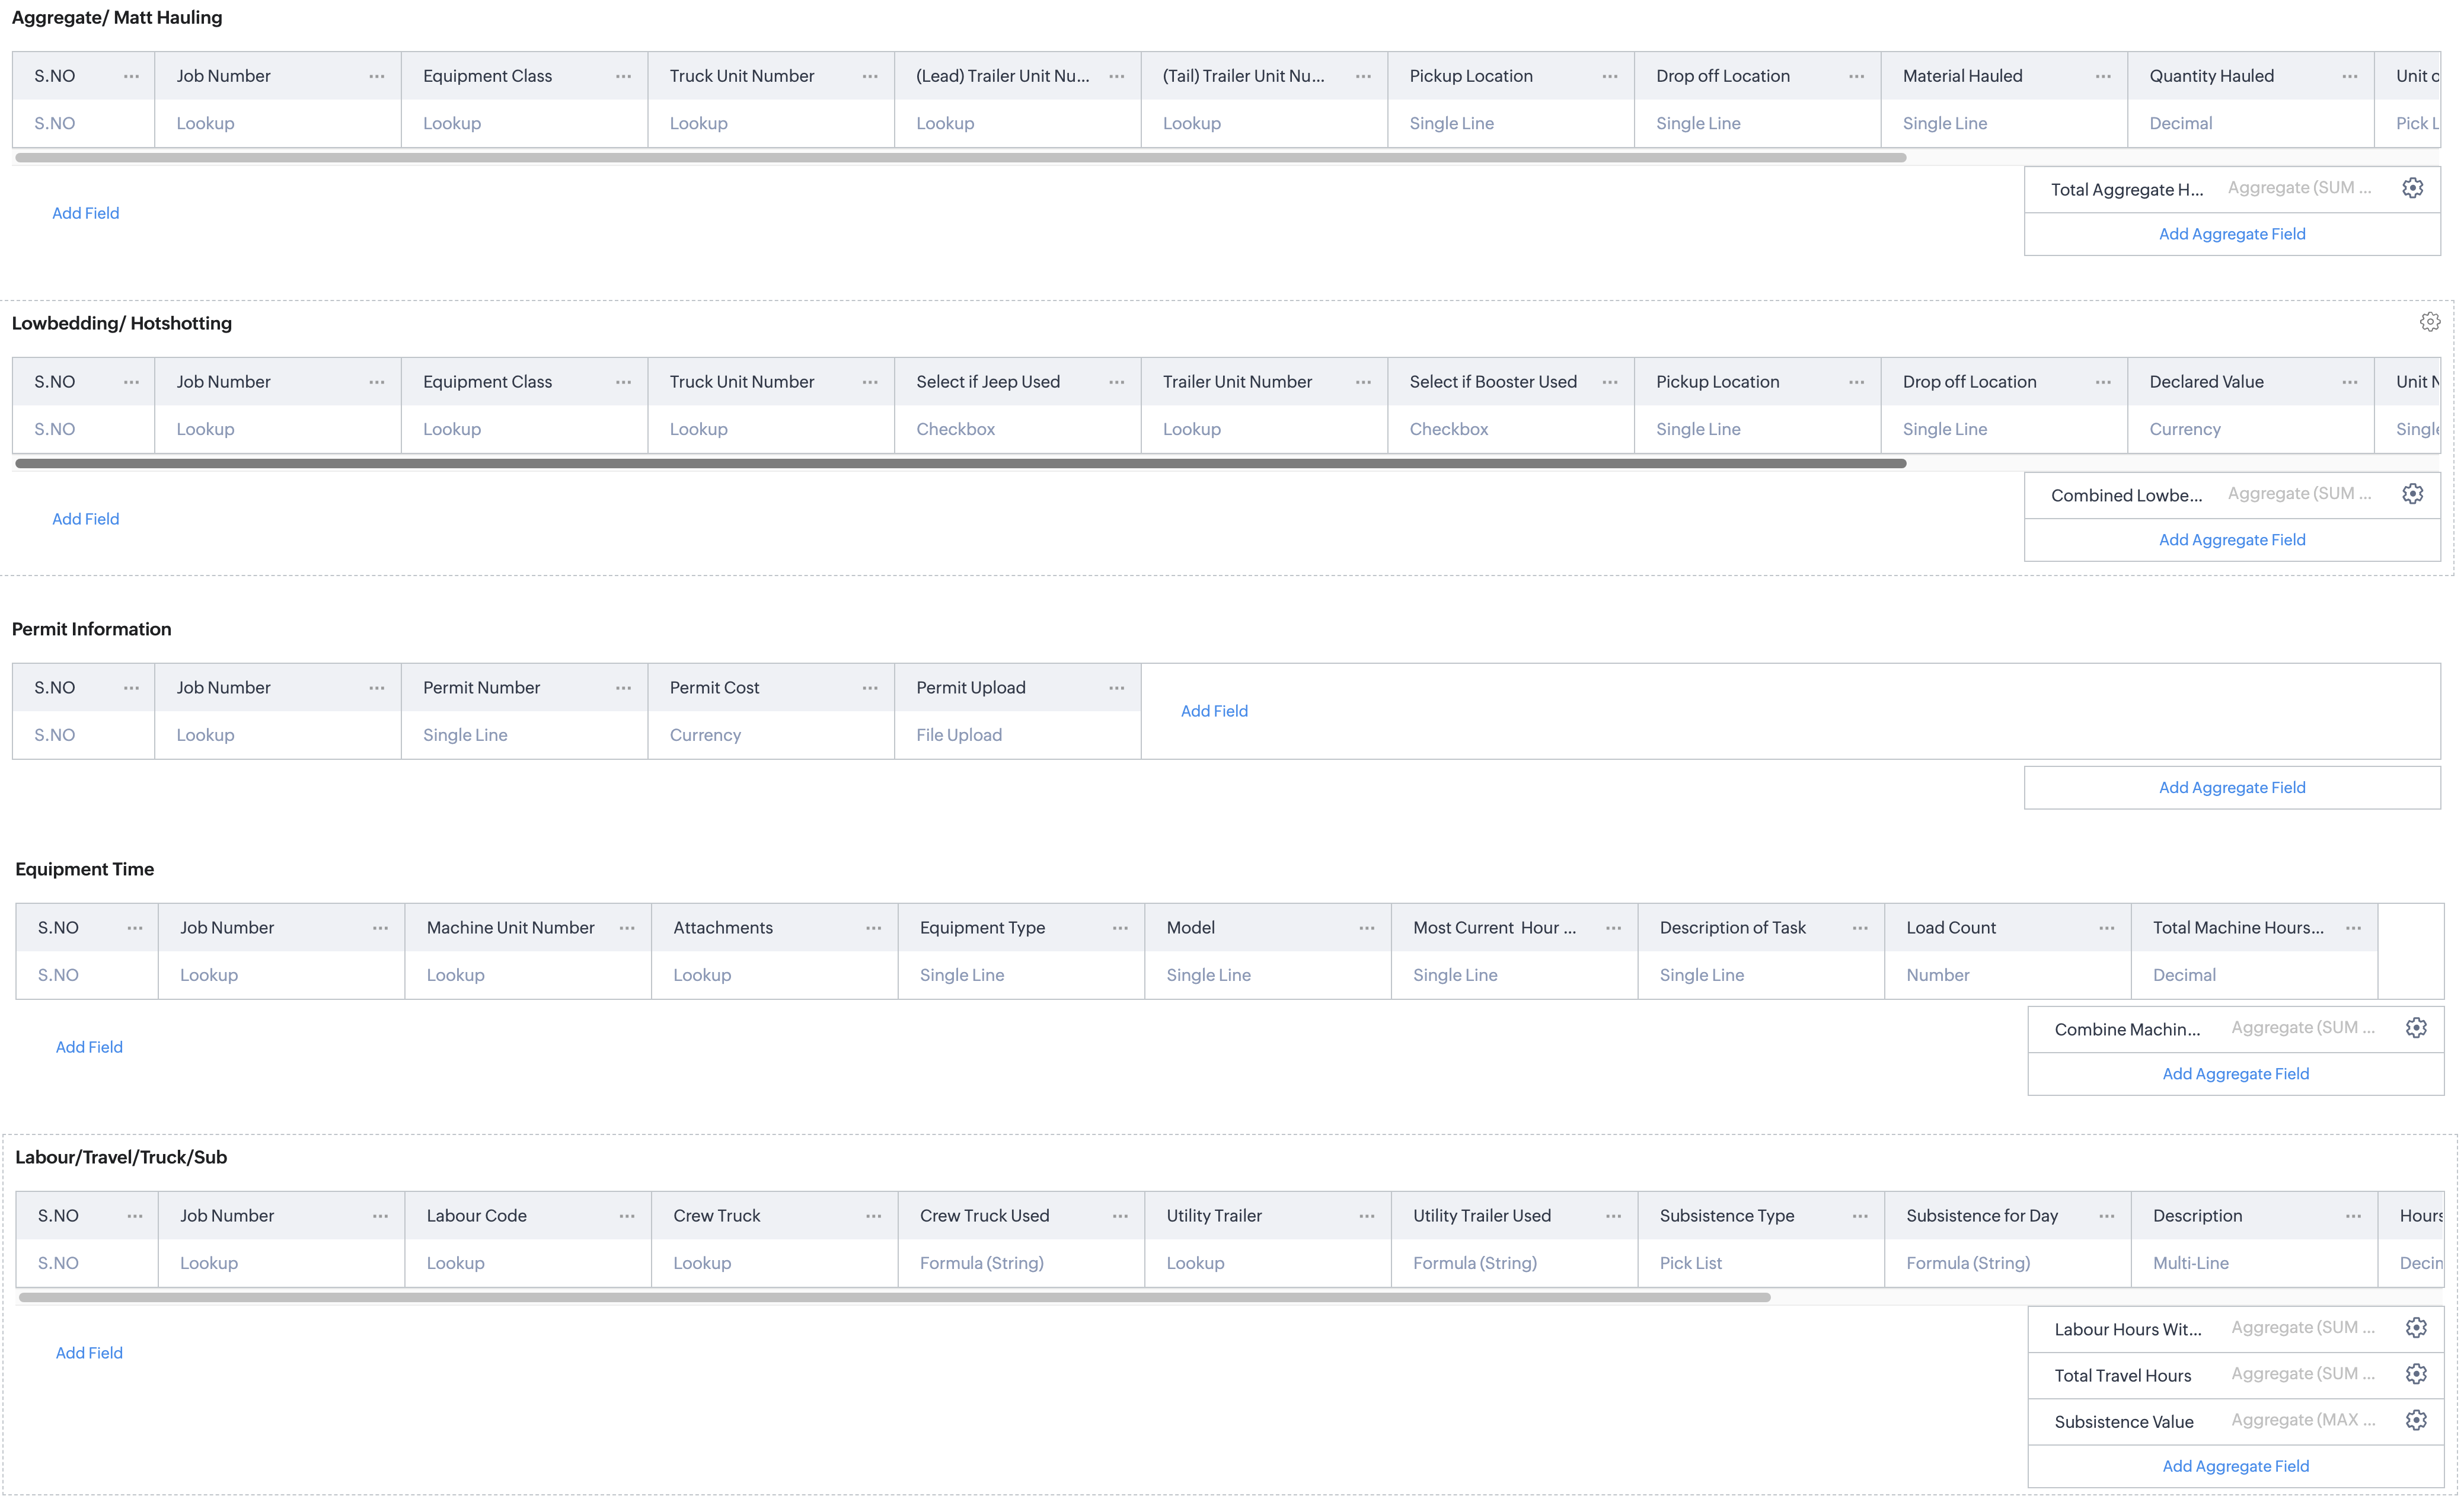Select the Lowbedding/ Hotshotting section title
This screenshot has height=1496, width=2464.
tap(122, 323)
